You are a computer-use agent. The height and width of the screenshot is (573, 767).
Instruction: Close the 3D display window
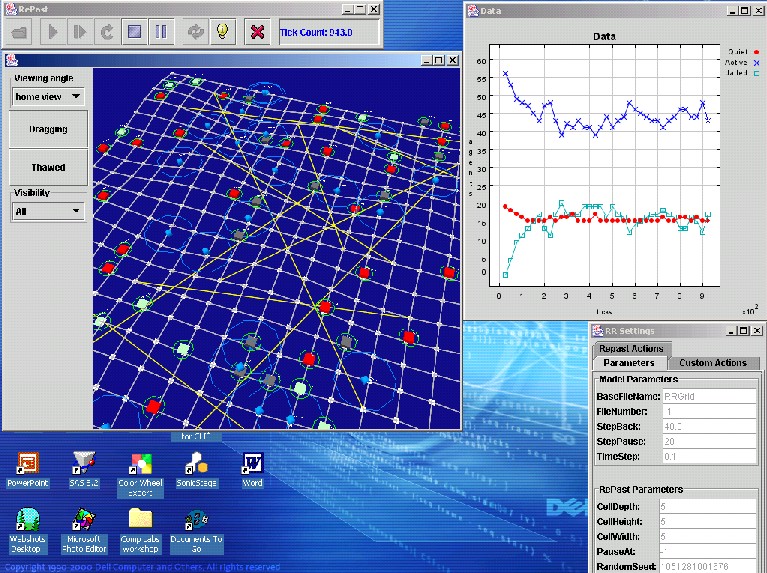pos(453,60)
